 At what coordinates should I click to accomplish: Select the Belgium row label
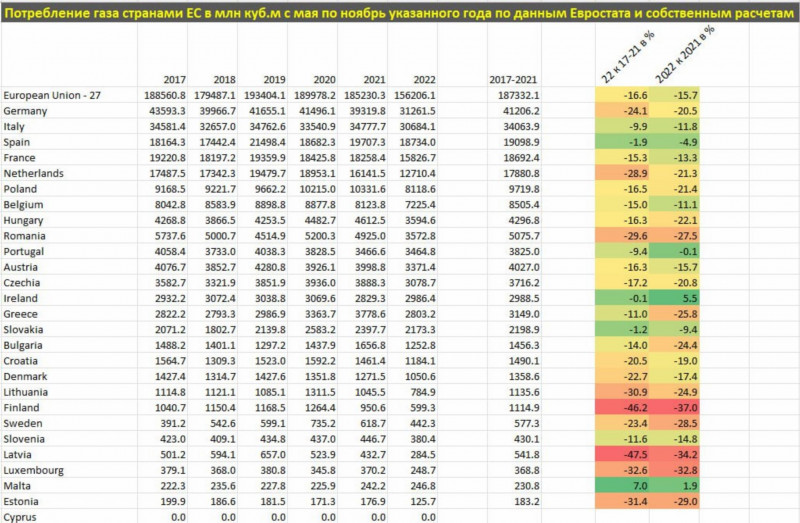coord(23,205)
